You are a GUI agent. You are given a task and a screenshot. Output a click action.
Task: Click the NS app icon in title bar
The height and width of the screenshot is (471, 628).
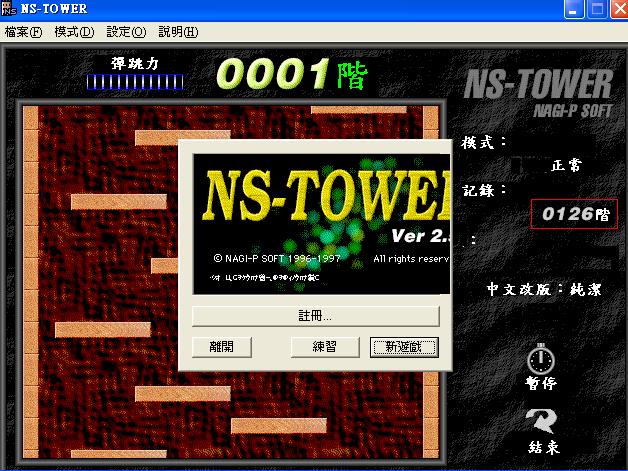(9, 8)
